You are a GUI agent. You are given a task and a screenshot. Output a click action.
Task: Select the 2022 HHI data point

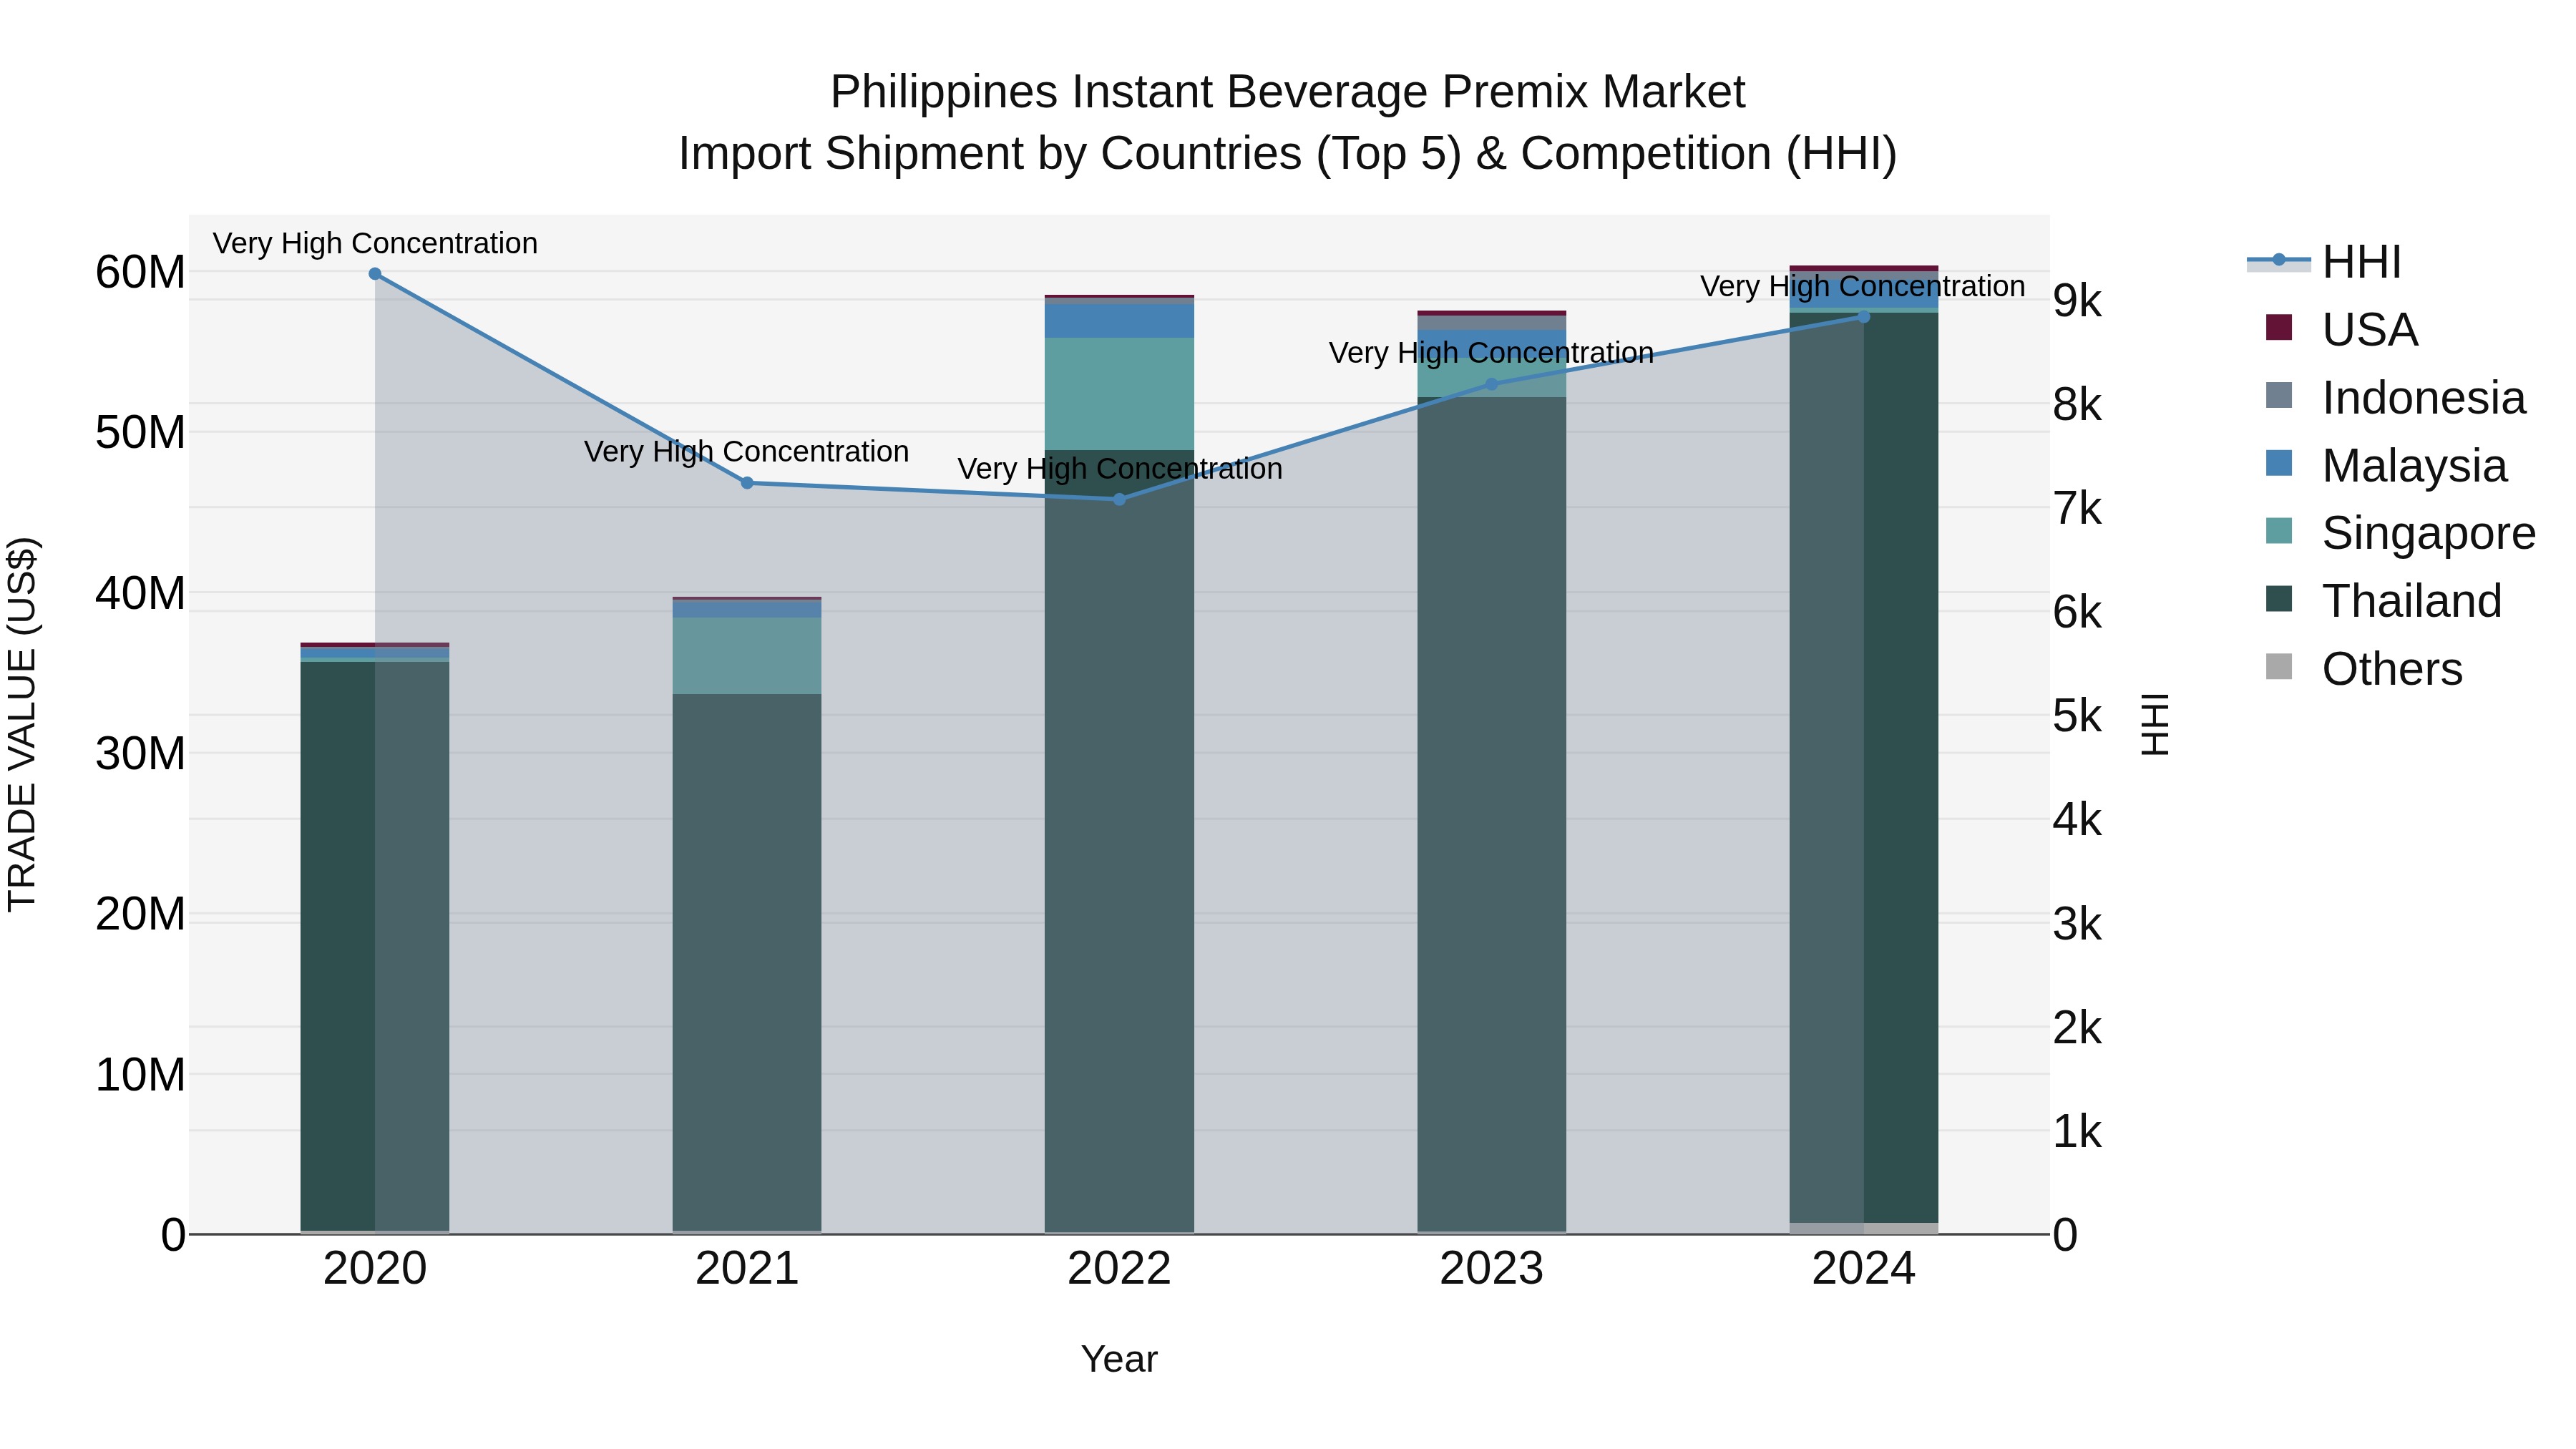(x=1119, y=499)
